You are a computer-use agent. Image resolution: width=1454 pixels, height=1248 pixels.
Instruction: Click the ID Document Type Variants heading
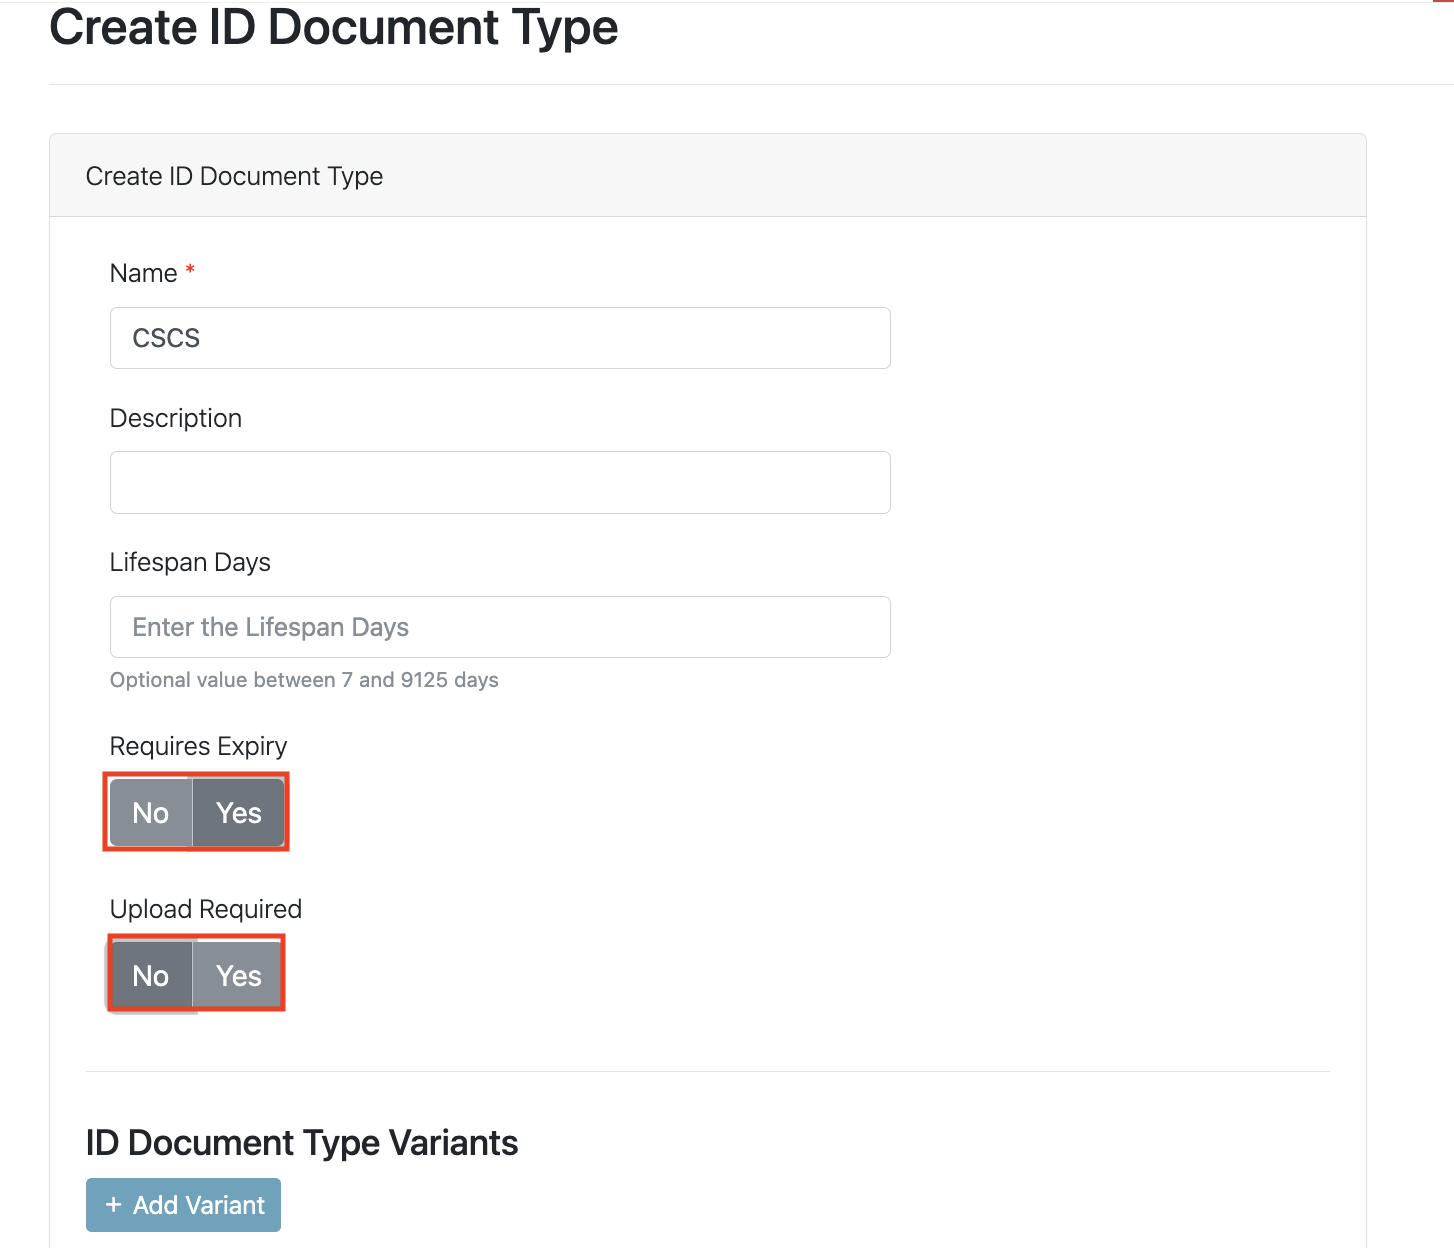point(302,1142)
